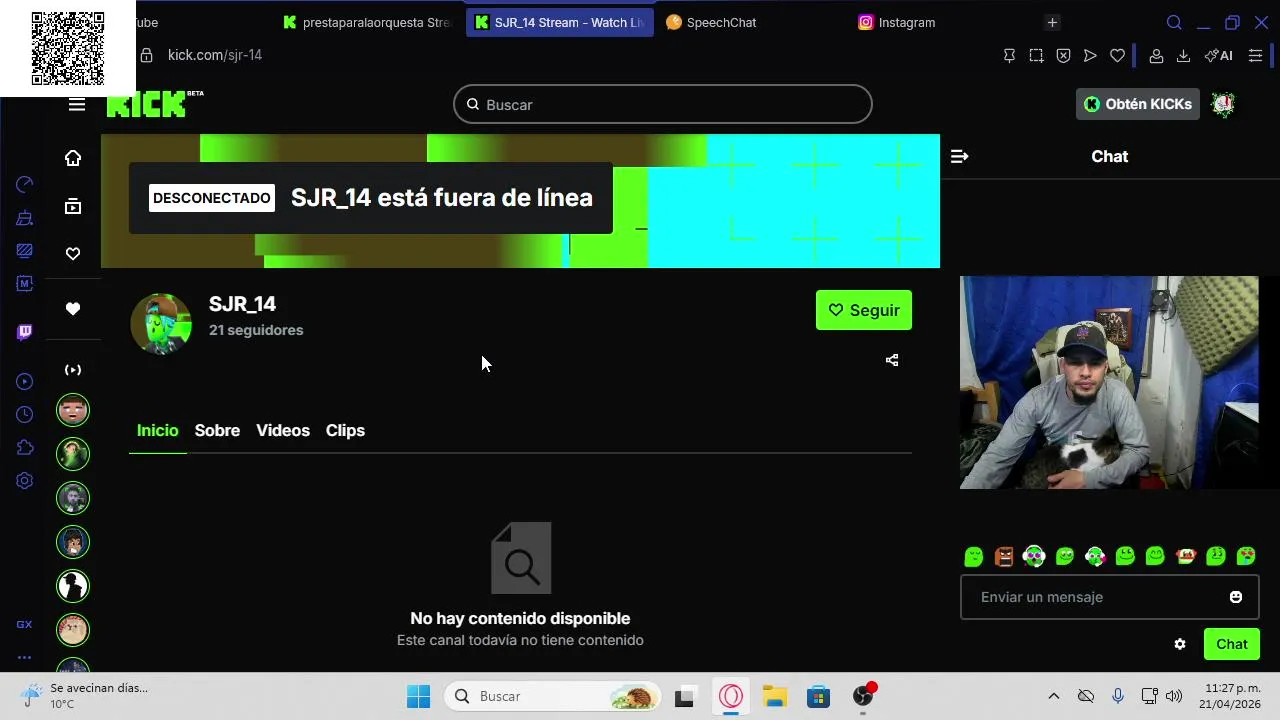Open Opera sidebar history clock icon
The height and width of the screenshot is (720, 1280).
(x=25, y=414)
